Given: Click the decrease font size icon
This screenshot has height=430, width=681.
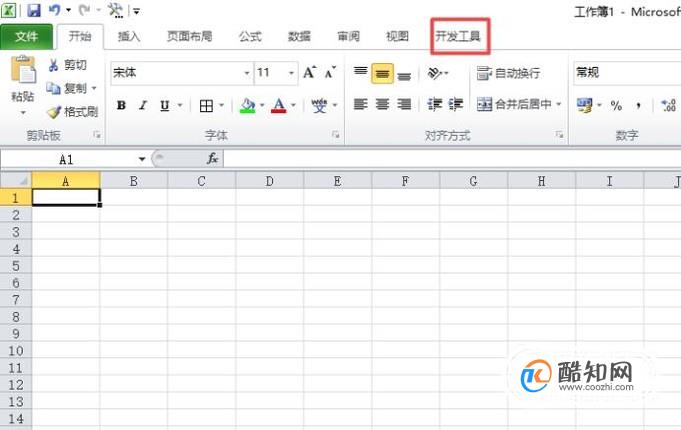Looking at the screenshot, I should [x=331, y=73].
